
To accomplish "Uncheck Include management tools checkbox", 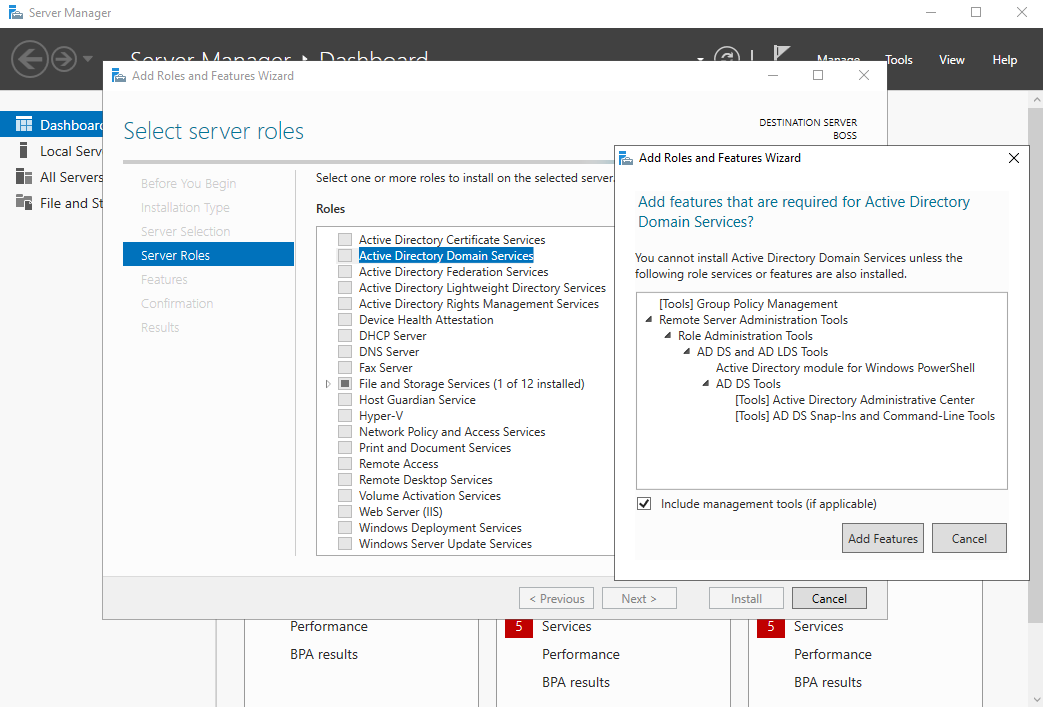I will [x=644, y=504].
